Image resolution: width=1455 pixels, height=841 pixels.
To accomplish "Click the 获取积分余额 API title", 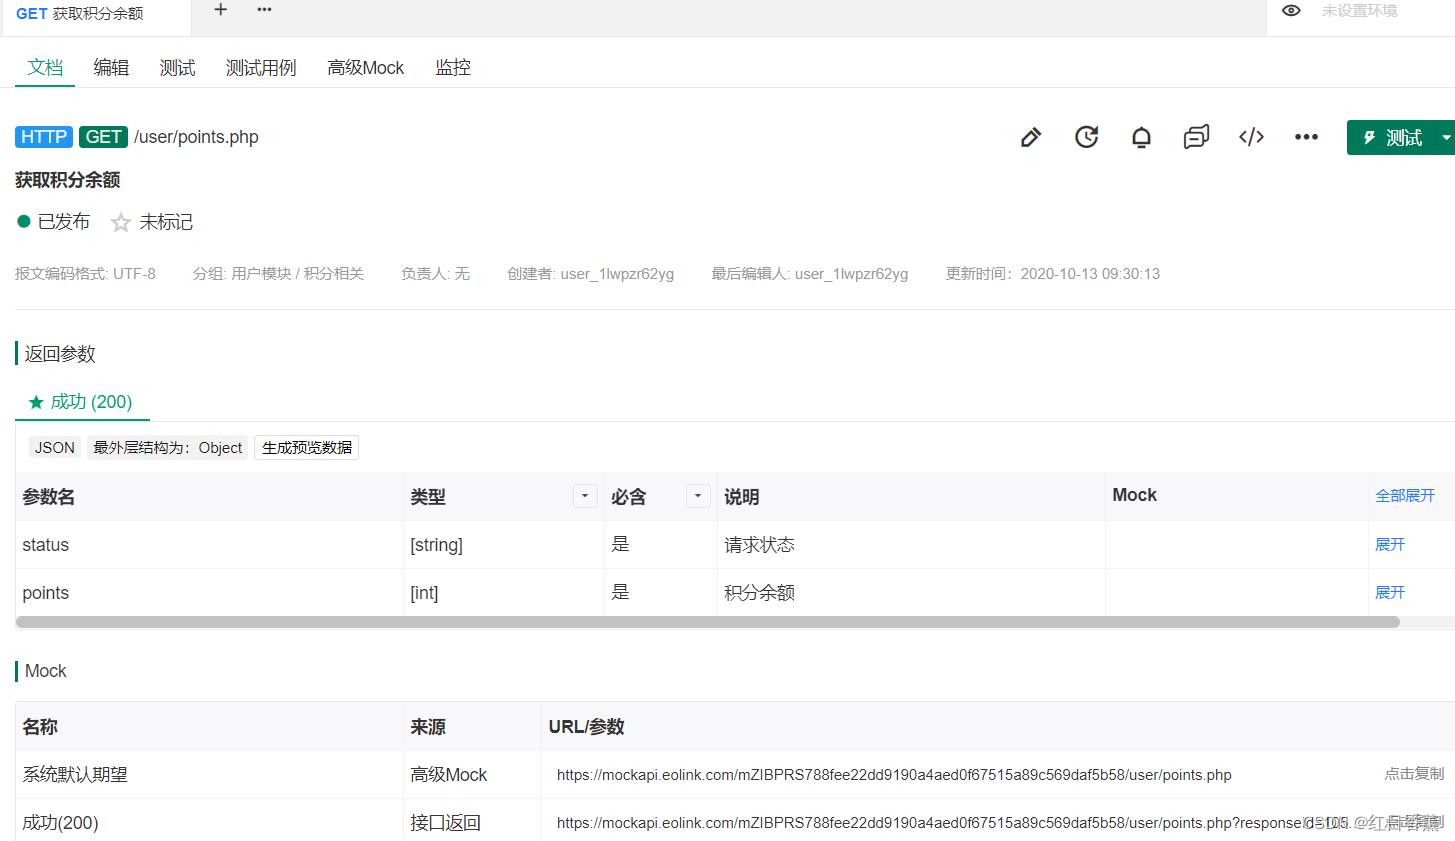I will click(68, 180).
